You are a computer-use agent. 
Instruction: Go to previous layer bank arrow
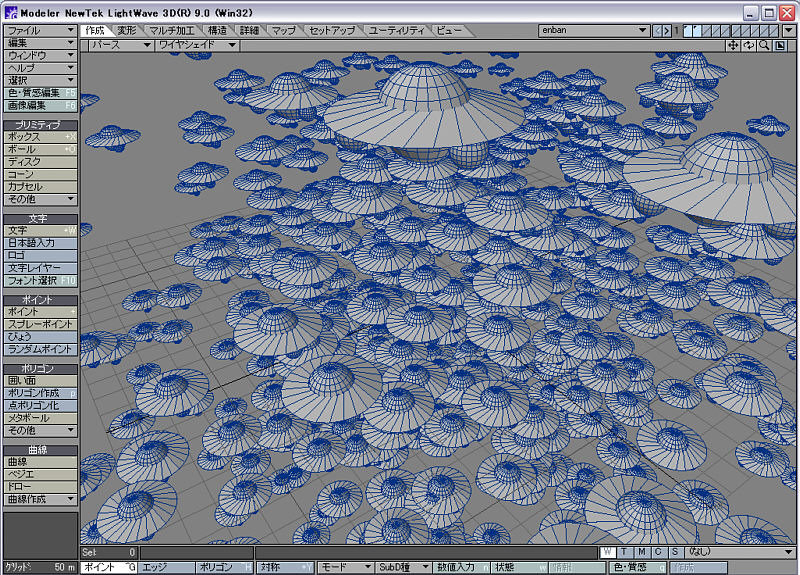657,31
